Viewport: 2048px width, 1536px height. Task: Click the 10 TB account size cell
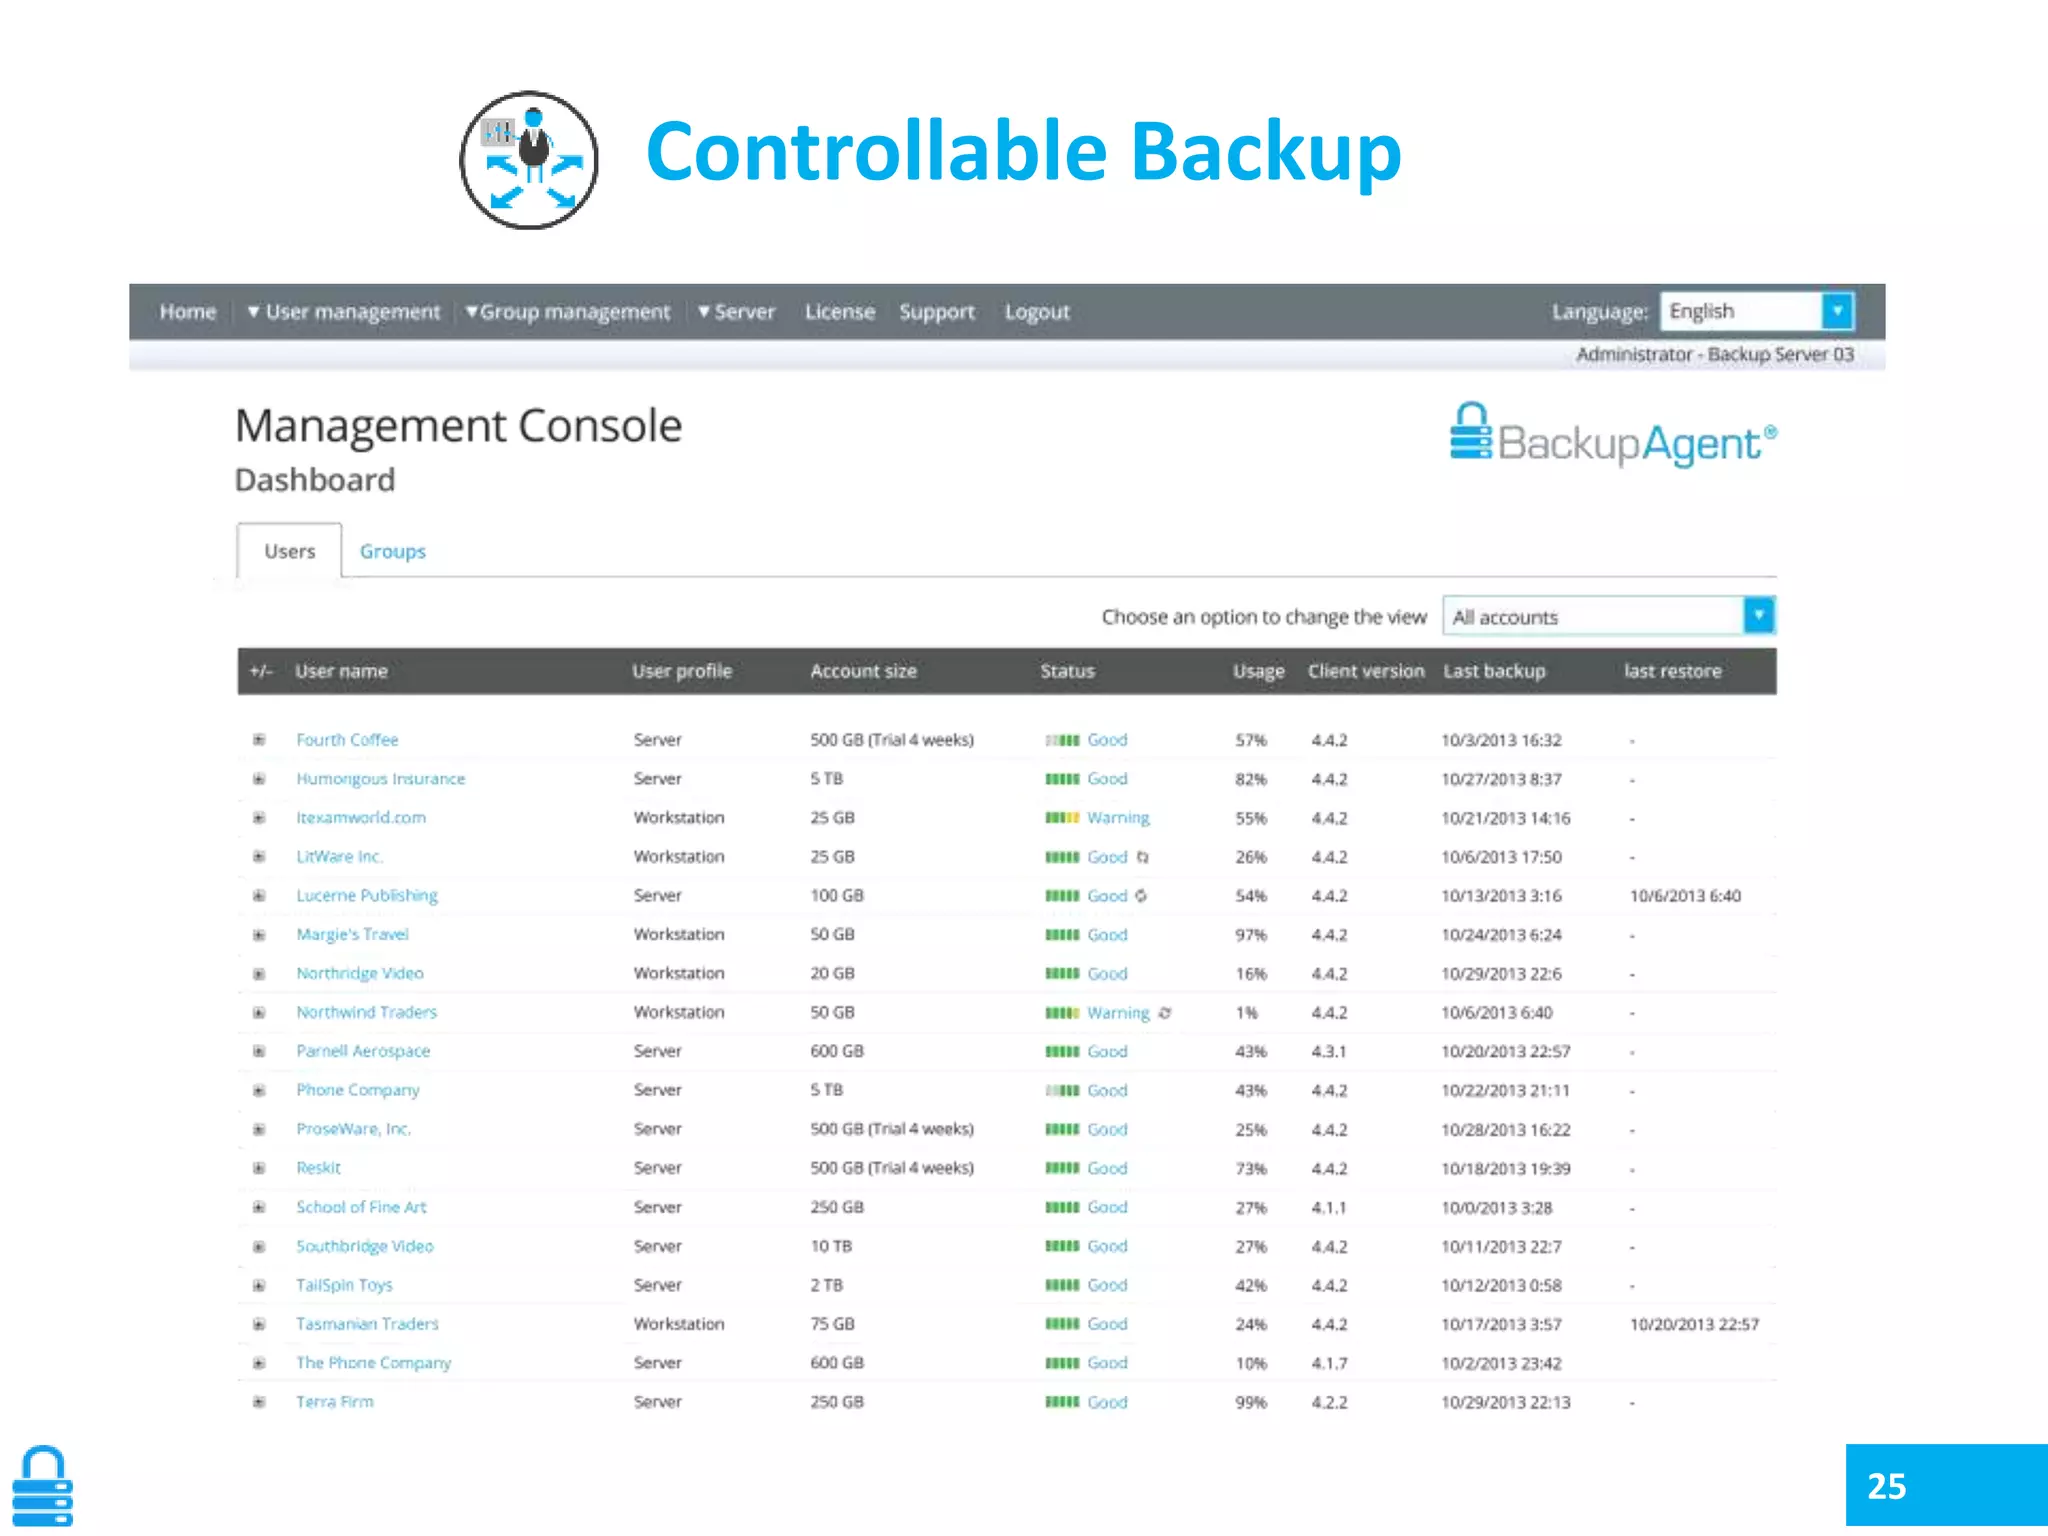pos(831,1246)
